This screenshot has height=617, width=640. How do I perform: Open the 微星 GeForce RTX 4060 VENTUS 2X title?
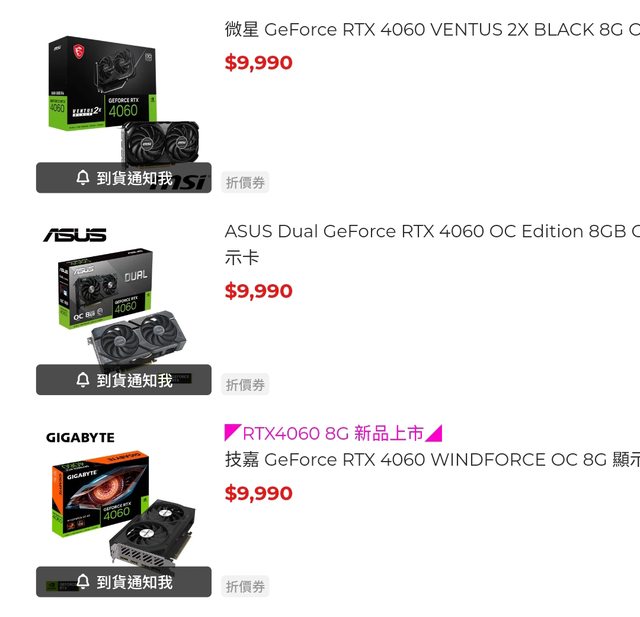coord(432,30)
